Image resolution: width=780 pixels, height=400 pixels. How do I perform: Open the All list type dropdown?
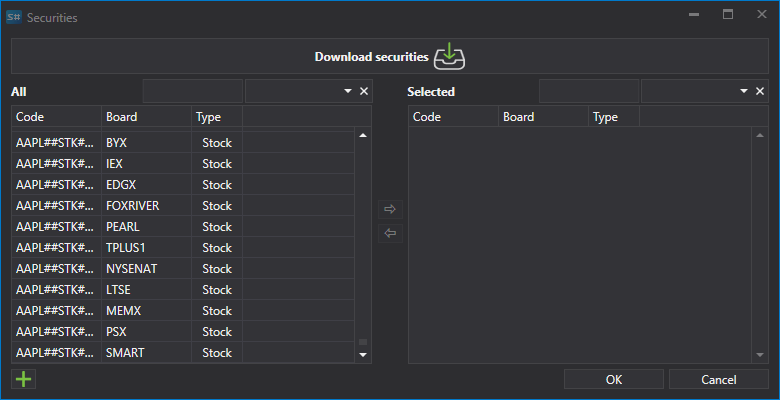click(348, 91)
